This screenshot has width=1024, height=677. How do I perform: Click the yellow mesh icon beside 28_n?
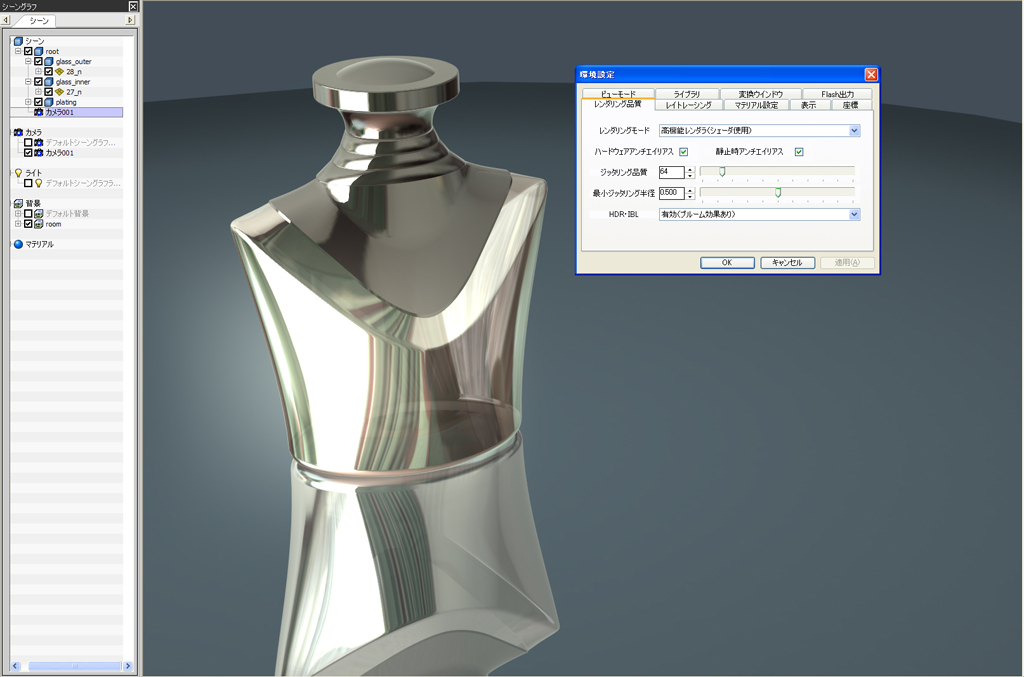click(x=59, y=72)
